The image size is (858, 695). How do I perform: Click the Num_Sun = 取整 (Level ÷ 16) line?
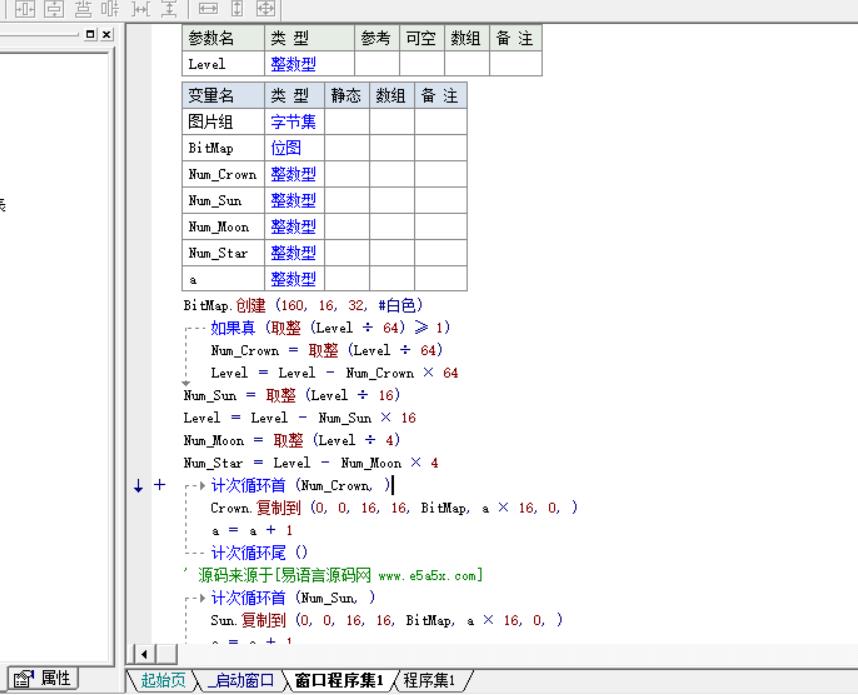click(x=292, y=395)
